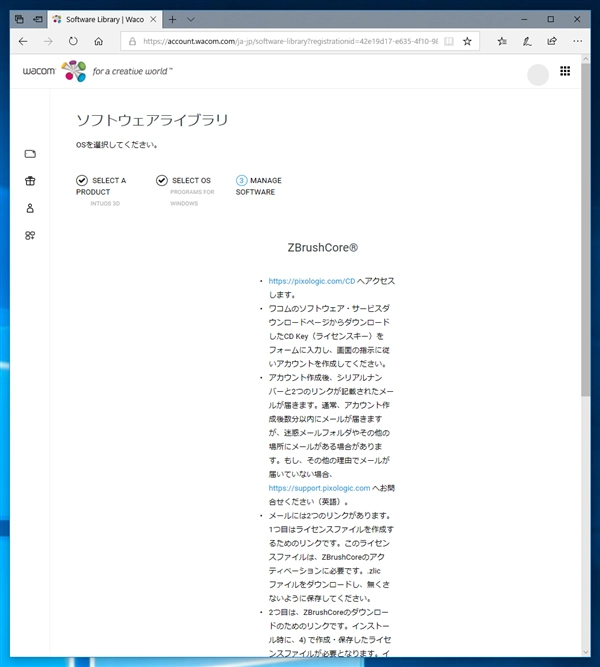Open the devices sidebar icon
600x667 pixels.
point(30,154)
